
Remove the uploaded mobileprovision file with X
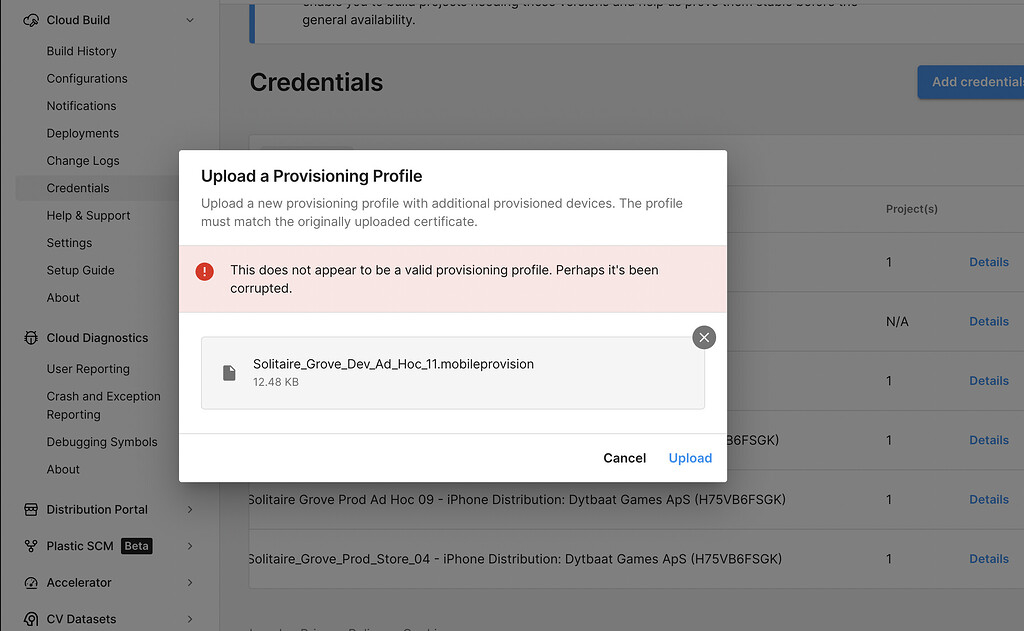704,337
